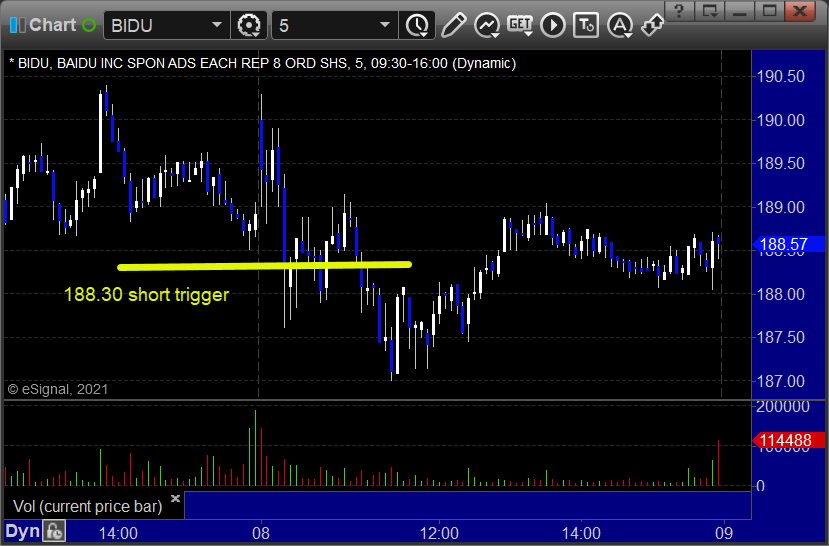Expand the interval dropdown arrow
829x546 pixels.
pos(385,25)
